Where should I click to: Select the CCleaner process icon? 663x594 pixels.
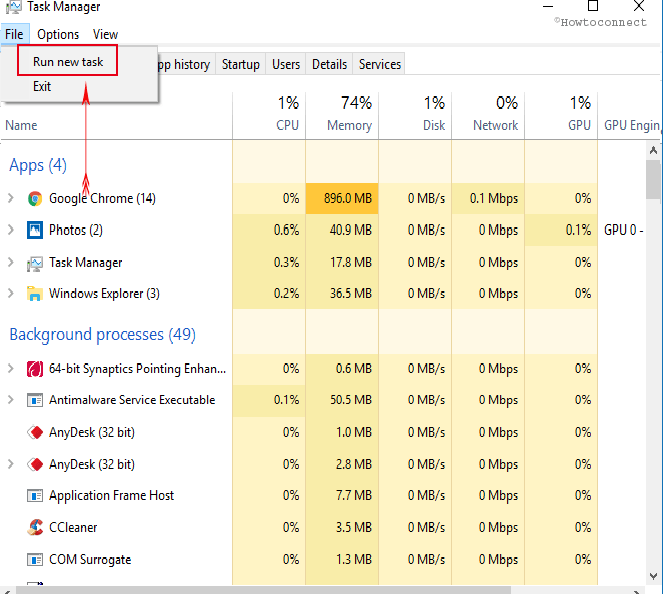coord(35,527)
